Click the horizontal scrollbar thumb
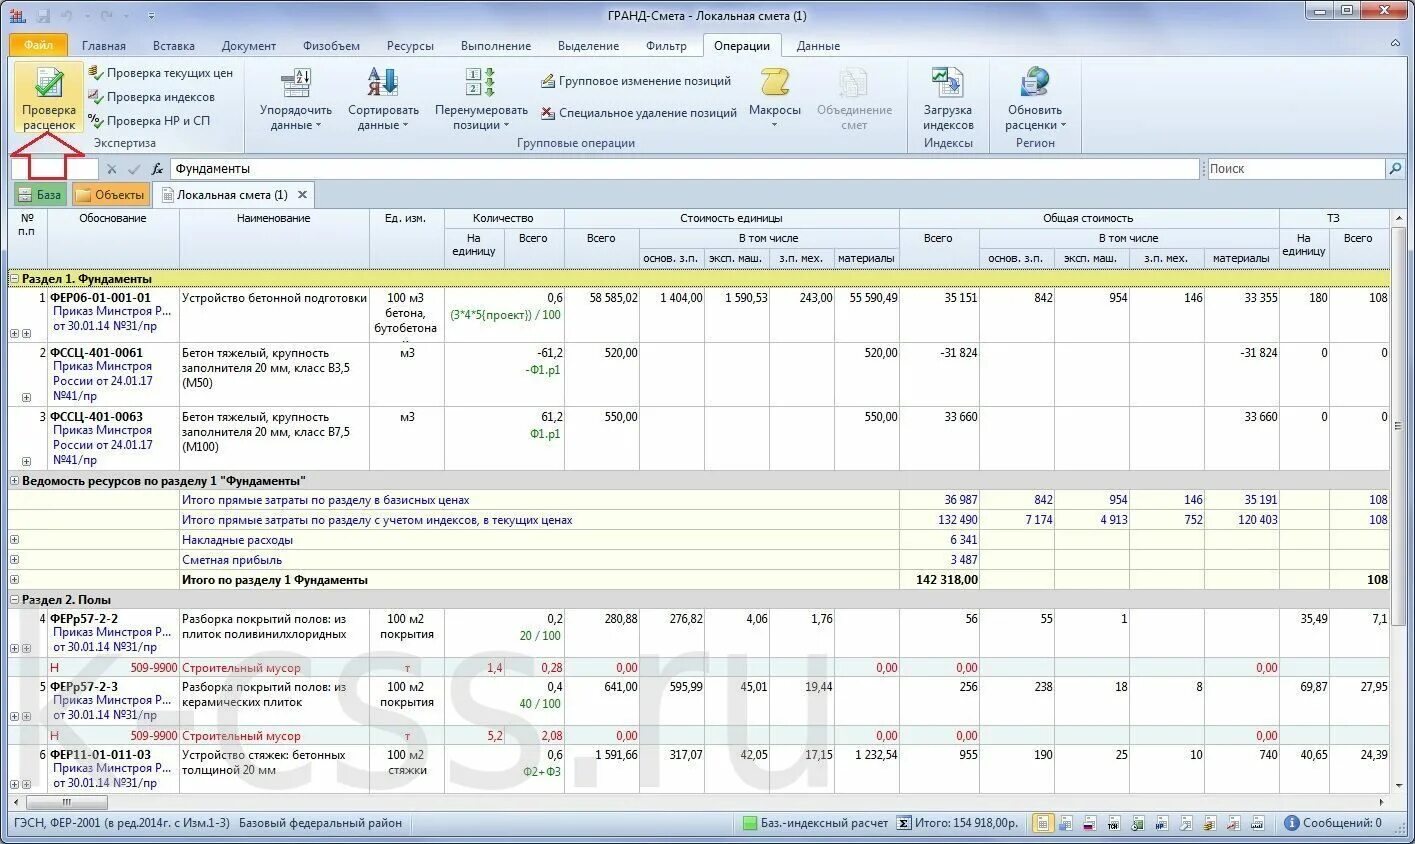1415x844 pixels. [67, 802]
